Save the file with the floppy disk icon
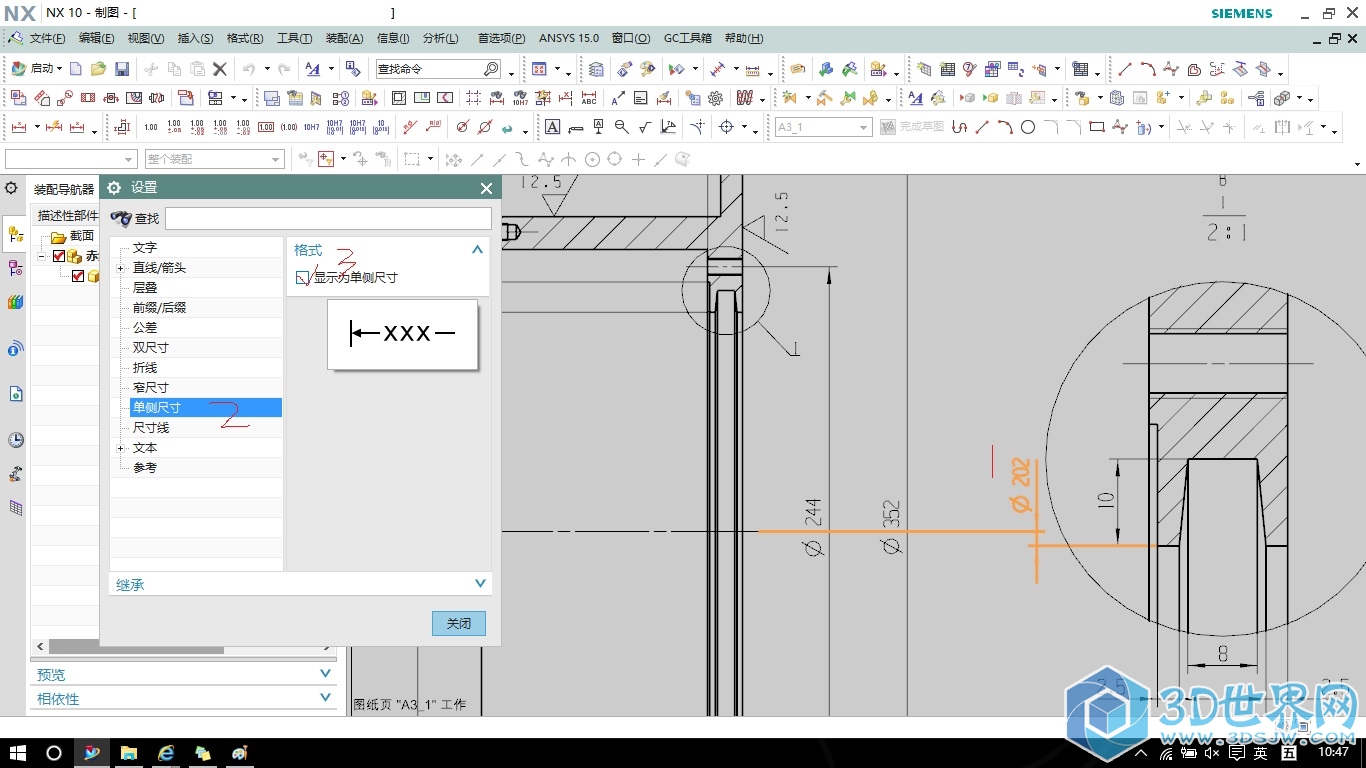Screen dimensions: 1366x768 pos(122,69)
